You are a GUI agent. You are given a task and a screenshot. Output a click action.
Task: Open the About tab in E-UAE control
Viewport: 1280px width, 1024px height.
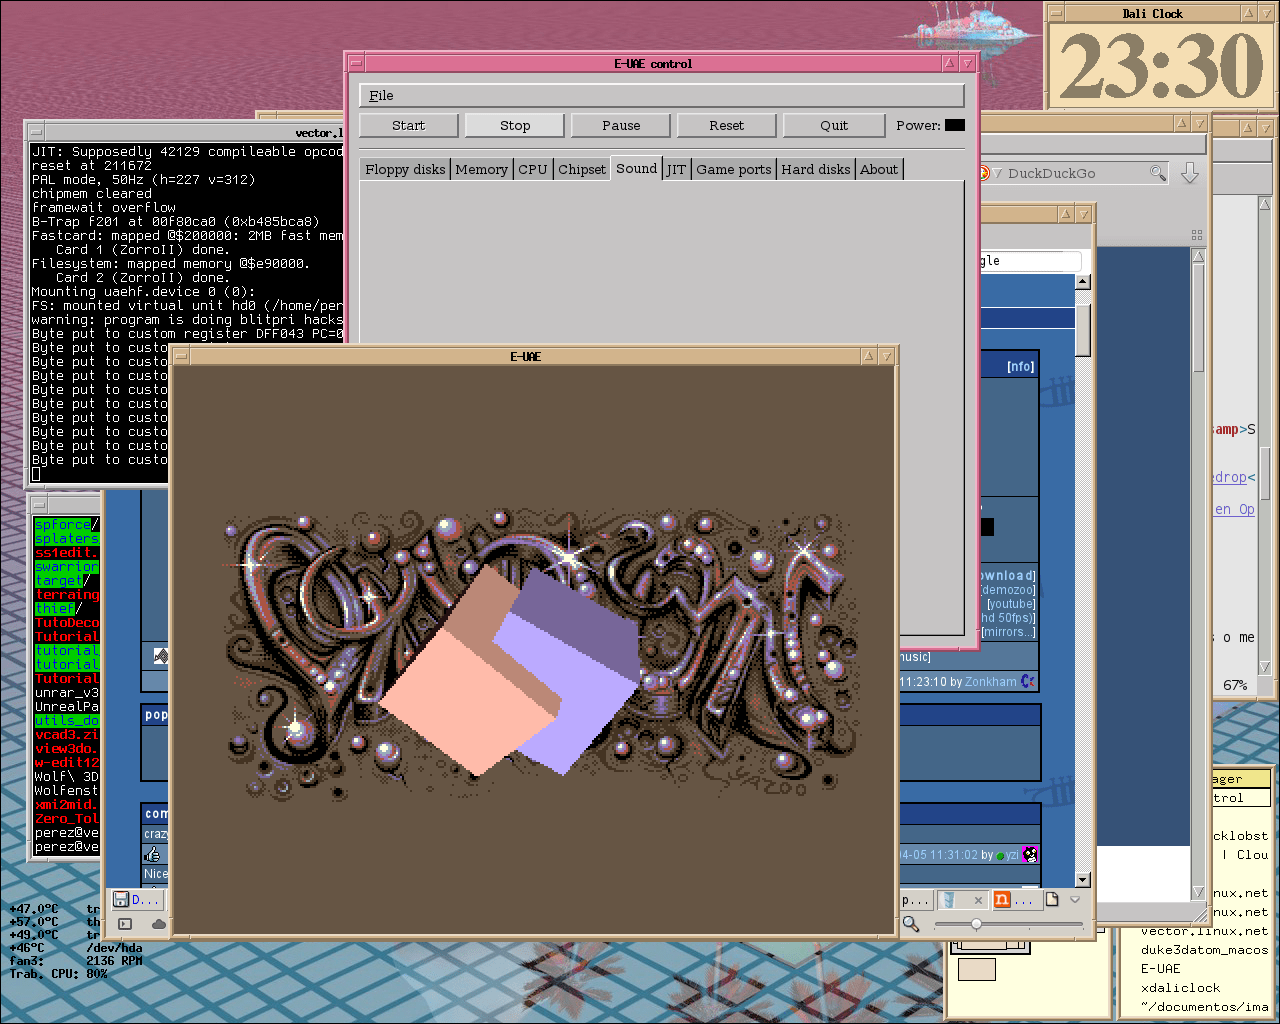tap(879, 169)
